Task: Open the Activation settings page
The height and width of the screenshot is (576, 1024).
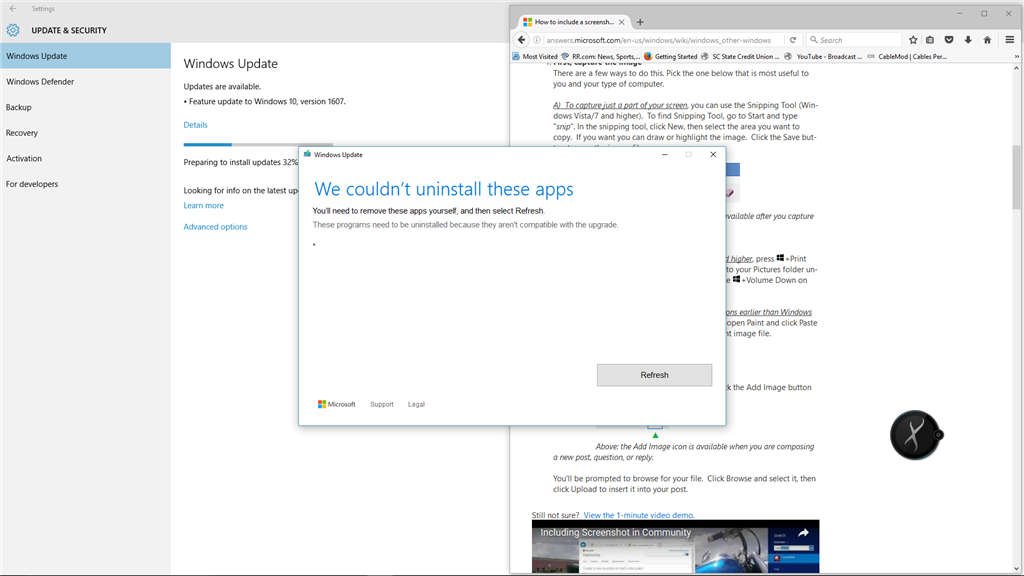Action: tap(86, 158)
